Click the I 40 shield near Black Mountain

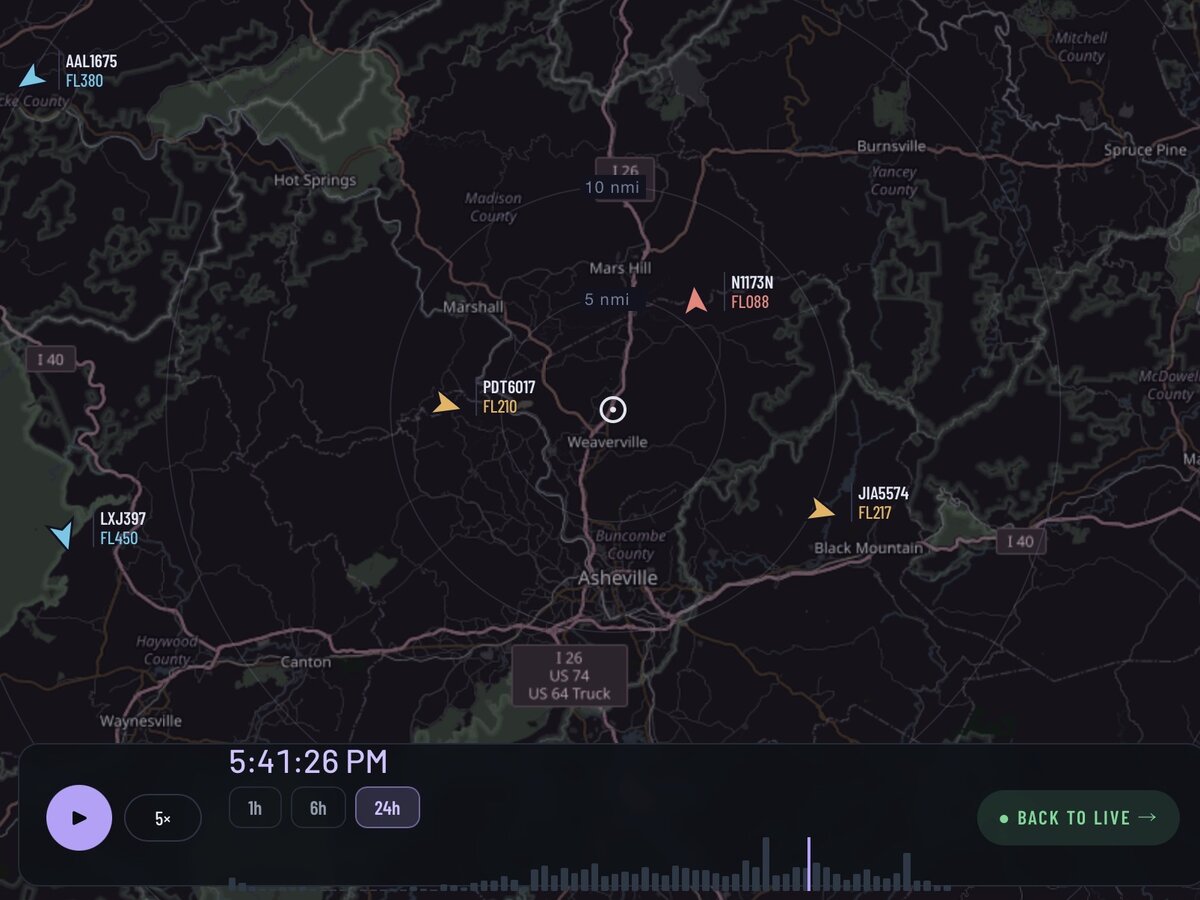[1020, 541]
